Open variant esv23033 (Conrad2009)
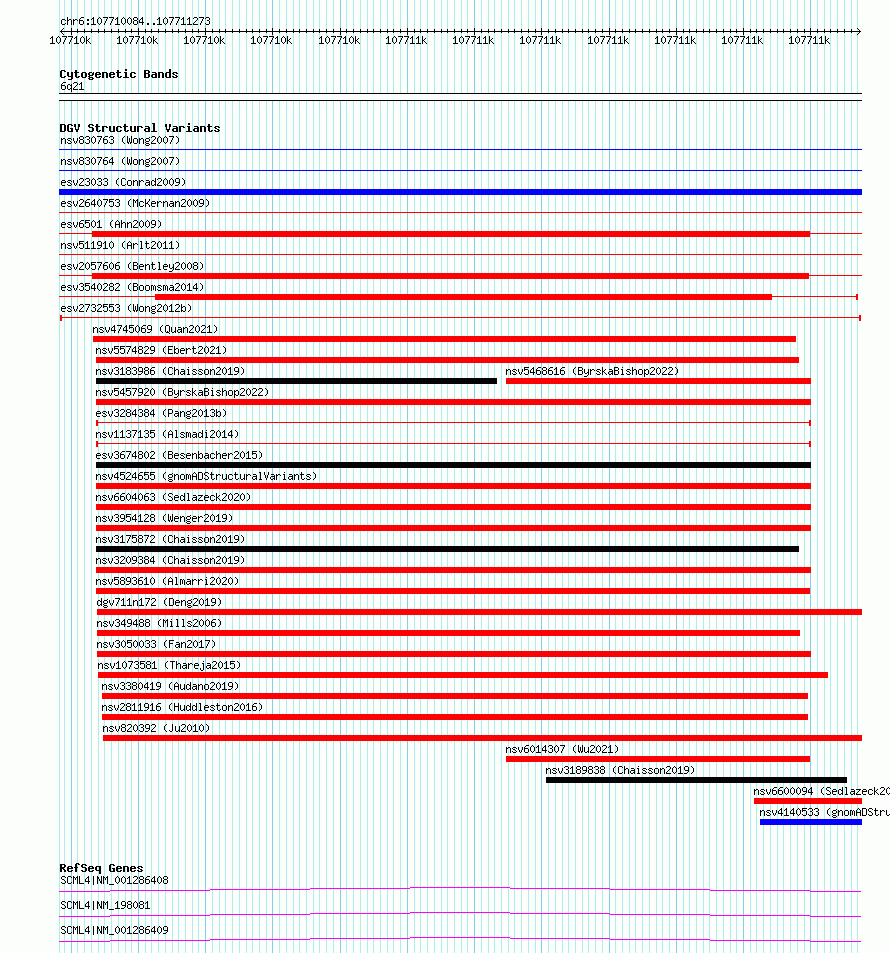 (123, 182)
